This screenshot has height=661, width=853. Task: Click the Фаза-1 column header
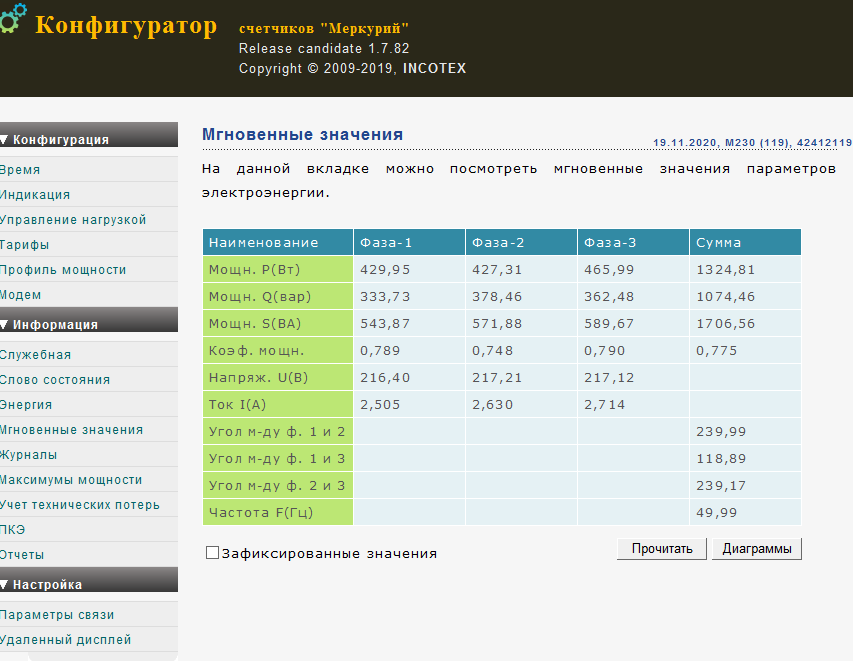coord(410,242)
